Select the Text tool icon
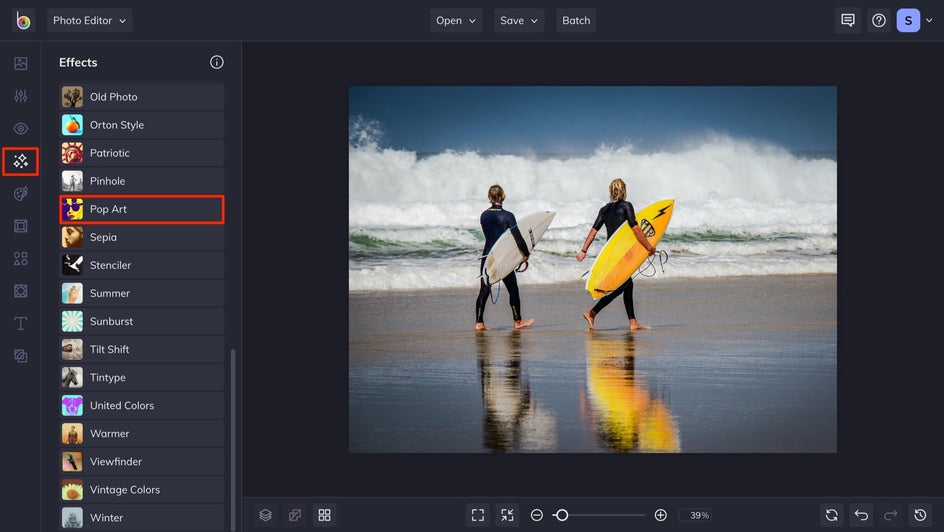Image resolution: width=944 pixels, height=532 pixels. [x=20, y=323]
